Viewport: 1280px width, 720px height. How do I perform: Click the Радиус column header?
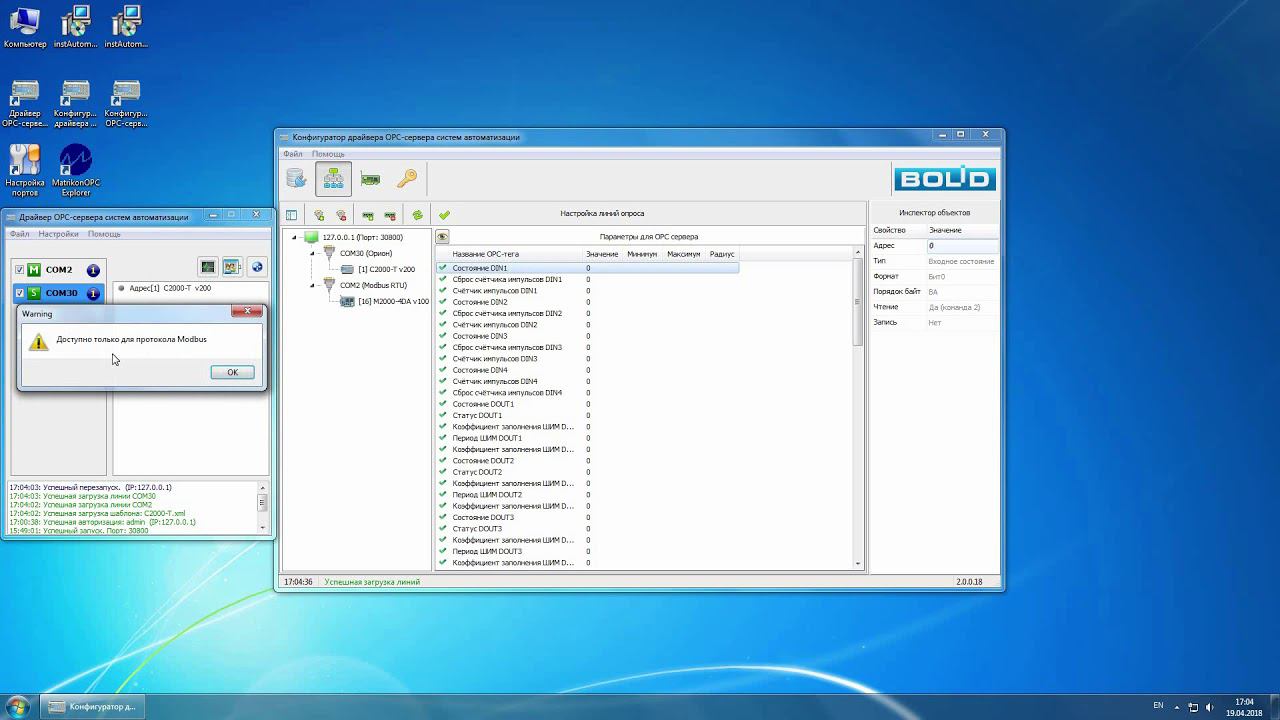pyautogui.click(x=722, y=254)
